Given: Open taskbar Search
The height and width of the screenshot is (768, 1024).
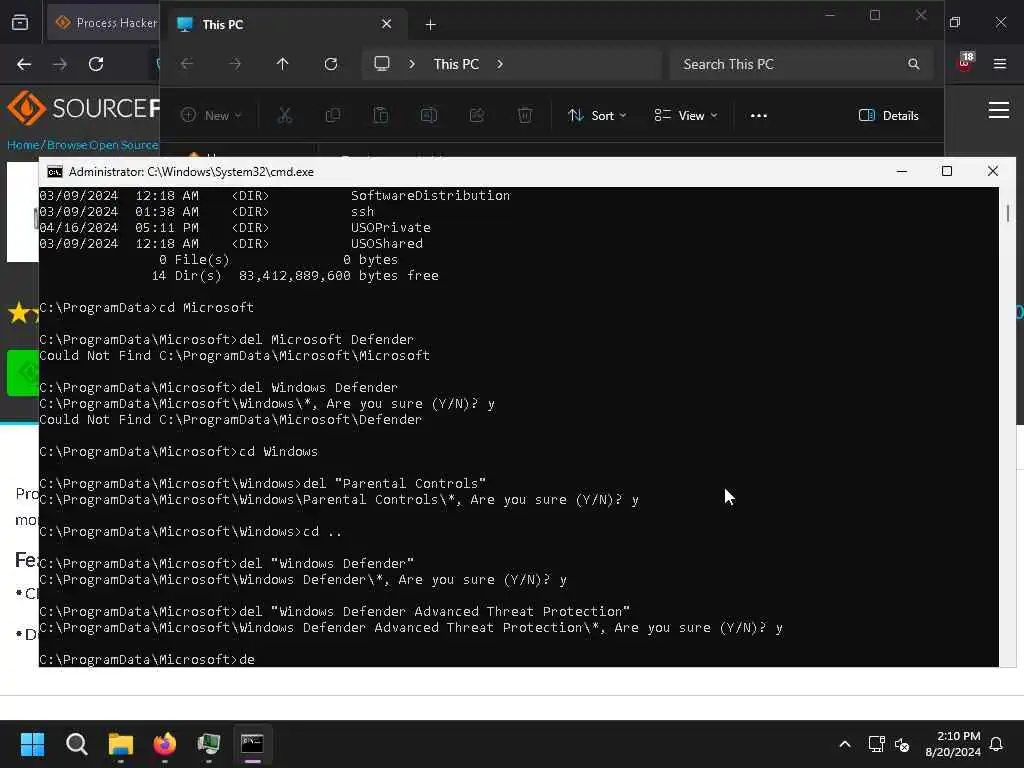Looking at the screenshot, I should (x=76, y=744).
